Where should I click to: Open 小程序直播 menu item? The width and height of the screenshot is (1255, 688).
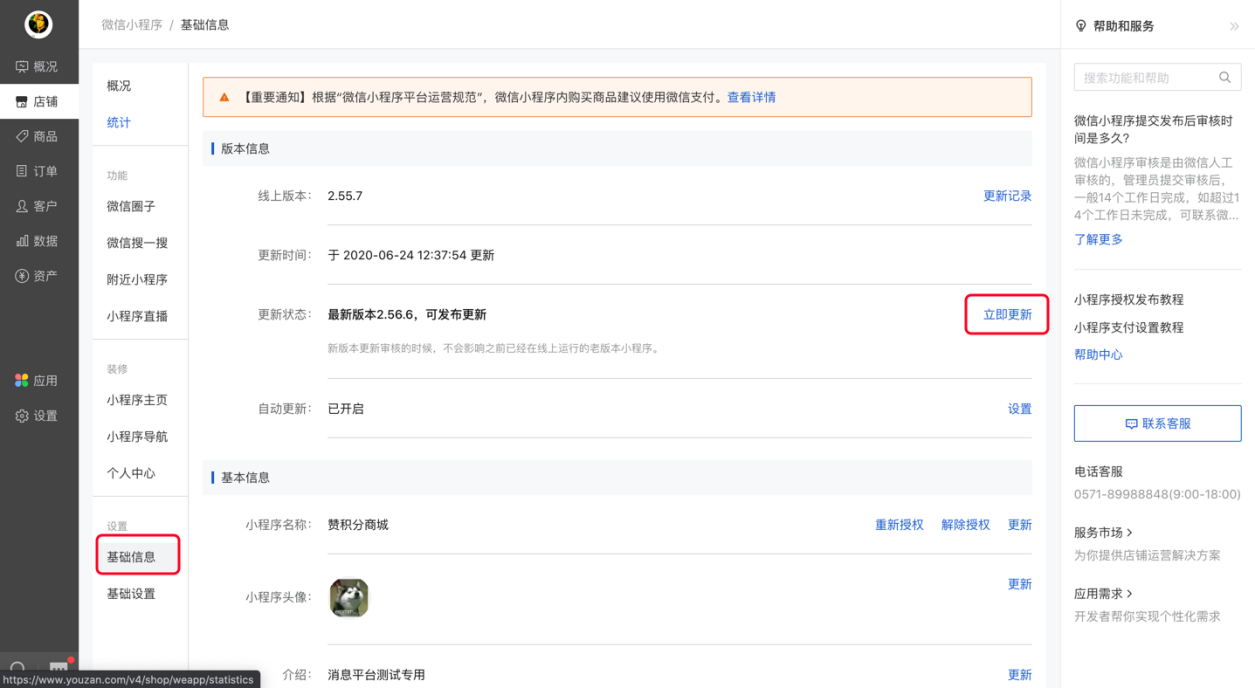click(x=137, y=317)
